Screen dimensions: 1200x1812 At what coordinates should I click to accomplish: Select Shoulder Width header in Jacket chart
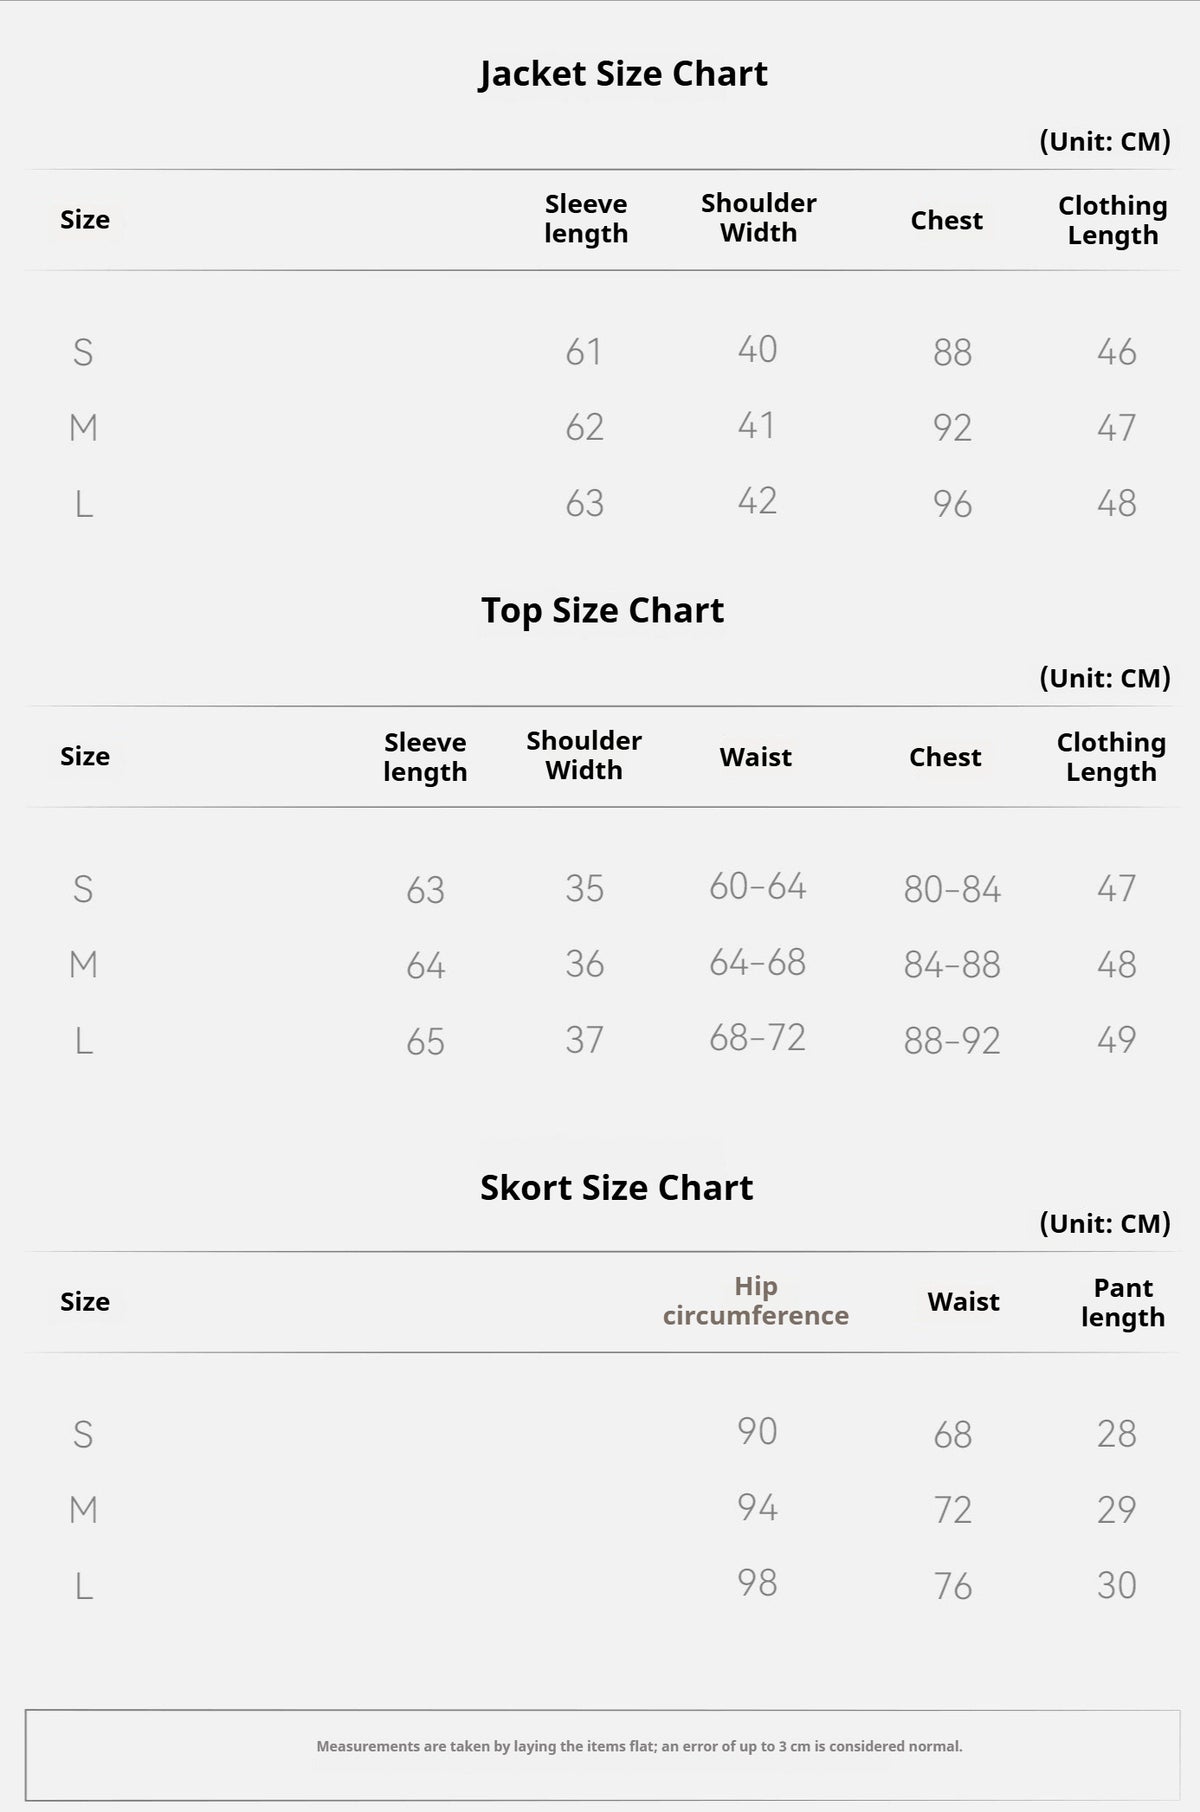pos(759,218)
